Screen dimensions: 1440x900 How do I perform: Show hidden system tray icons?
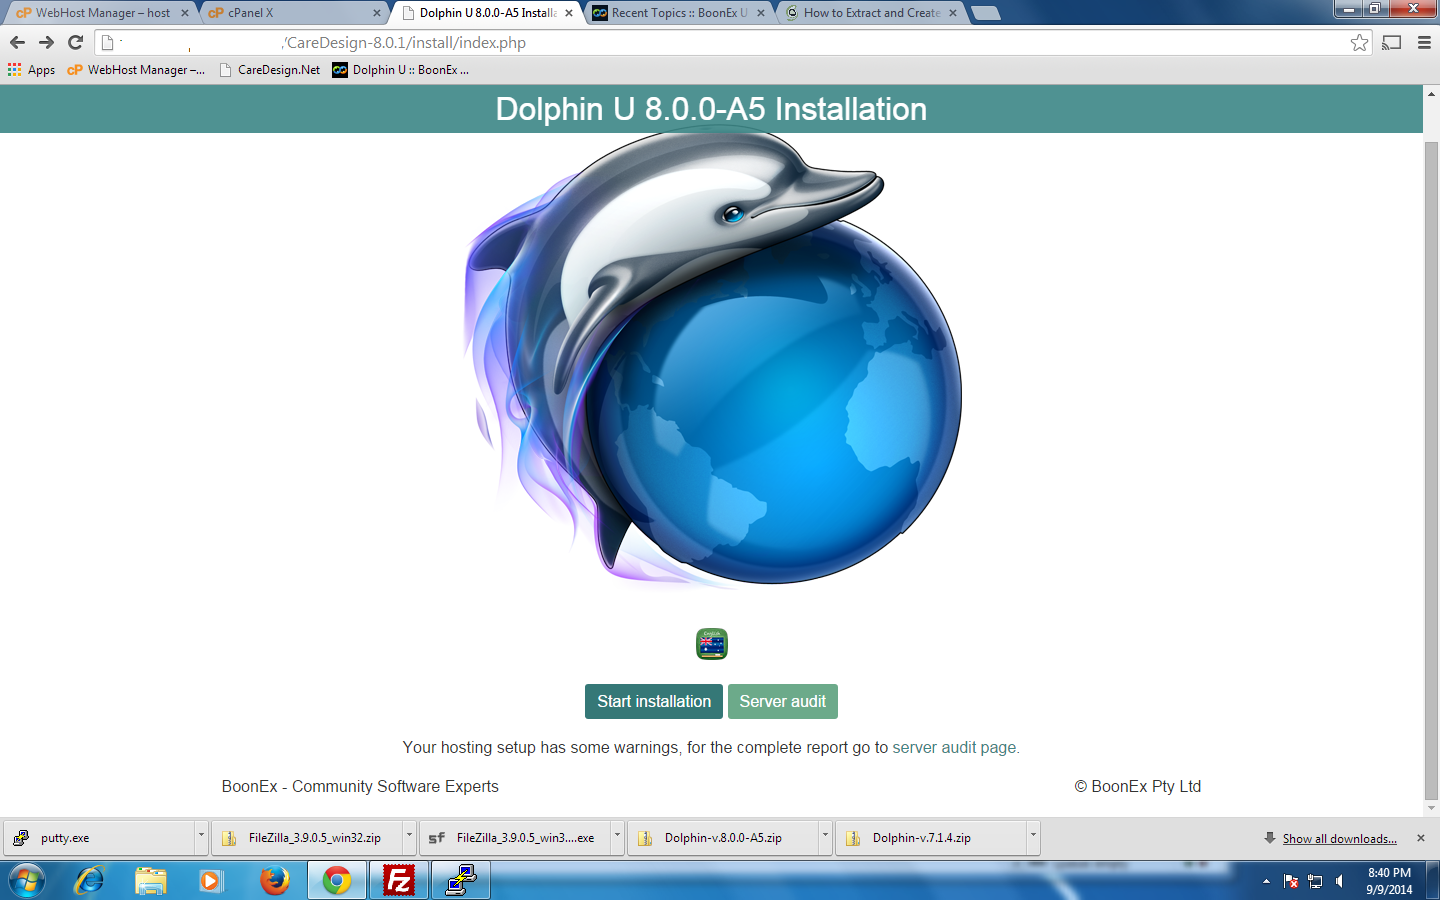click(1266, 881)
